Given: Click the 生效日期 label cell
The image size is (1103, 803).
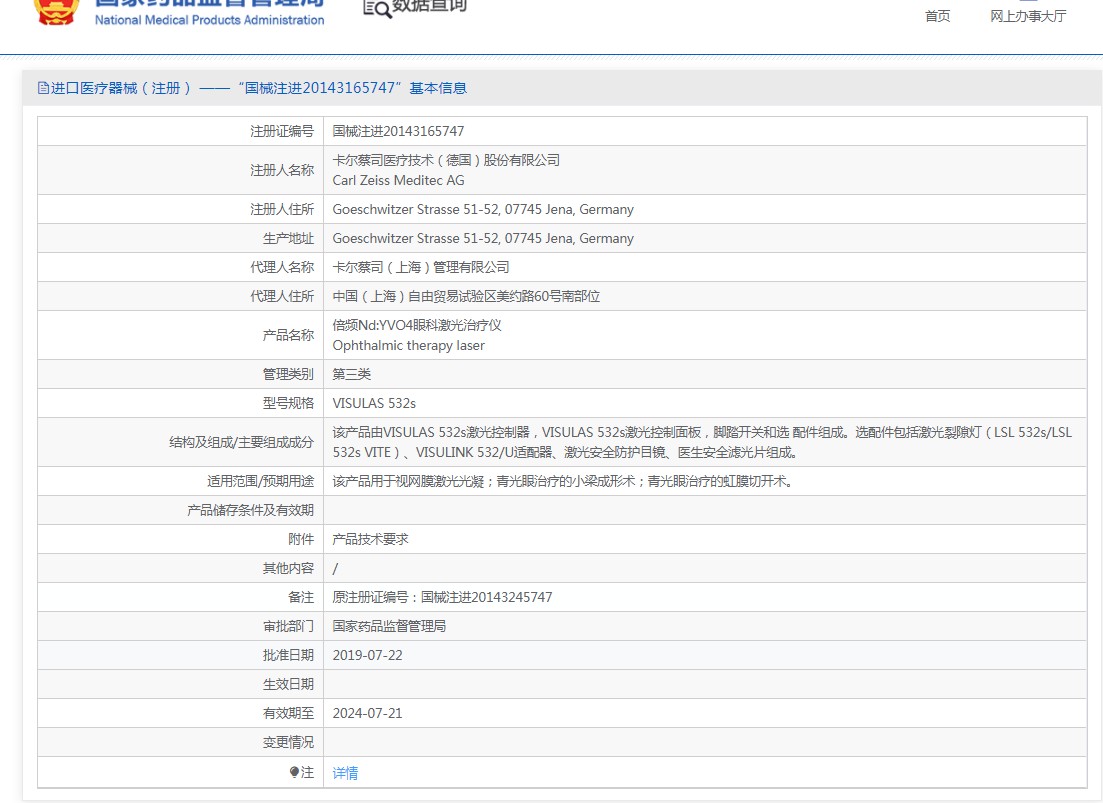Looking at the screenshot, I should click(180, 684).
